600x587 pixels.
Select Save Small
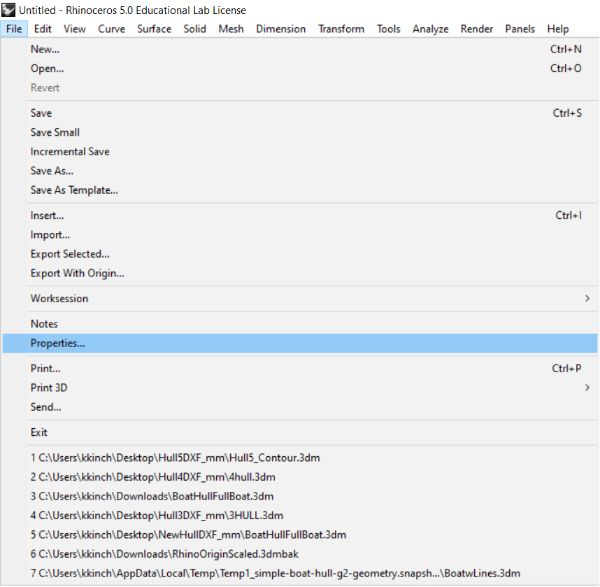point(300,132)
